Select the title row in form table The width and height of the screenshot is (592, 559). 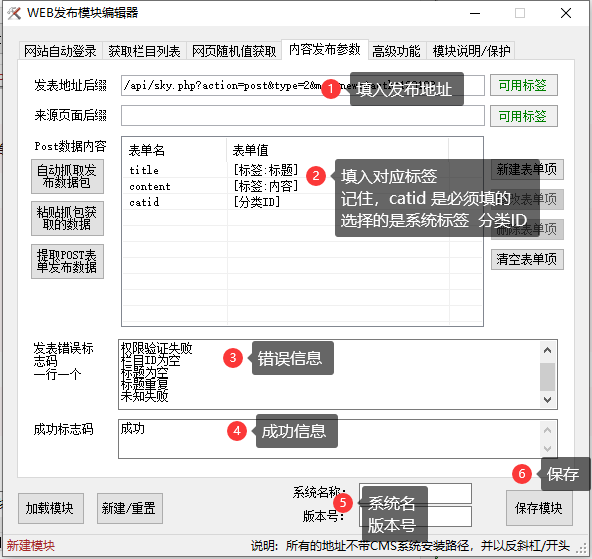click(x=302, y=170)
